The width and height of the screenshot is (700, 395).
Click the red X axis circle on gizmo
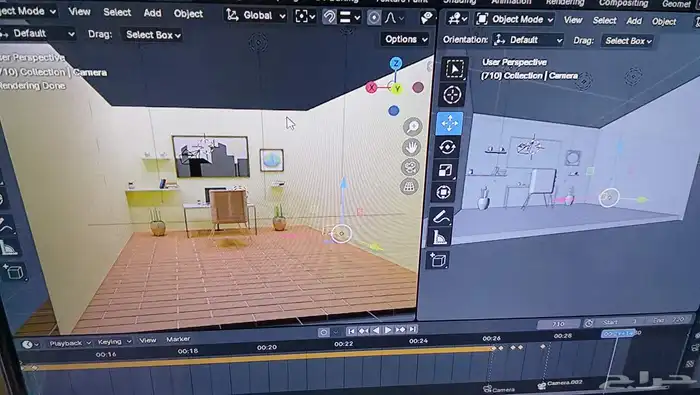click(x=371, y=87)
